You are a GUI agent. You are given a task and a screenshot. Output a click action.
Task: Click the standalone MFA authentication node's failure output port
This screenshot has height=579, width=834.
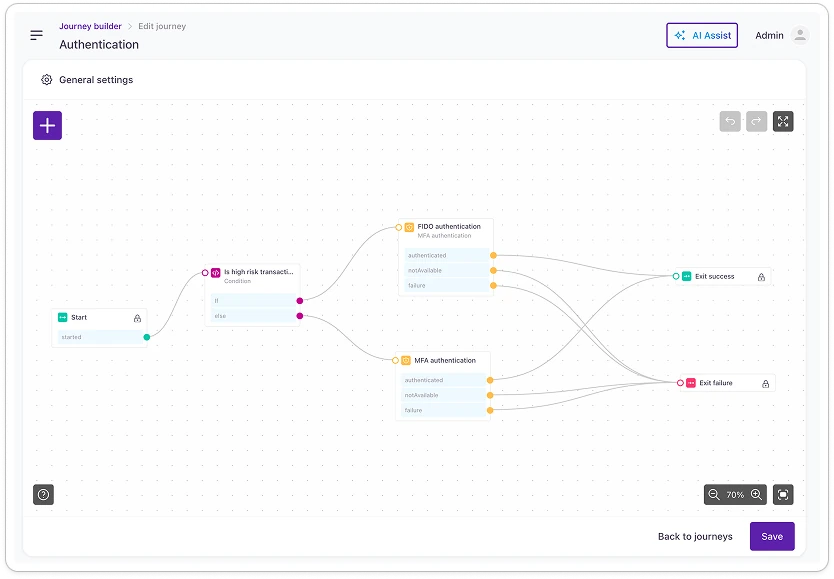pos(490,410)
